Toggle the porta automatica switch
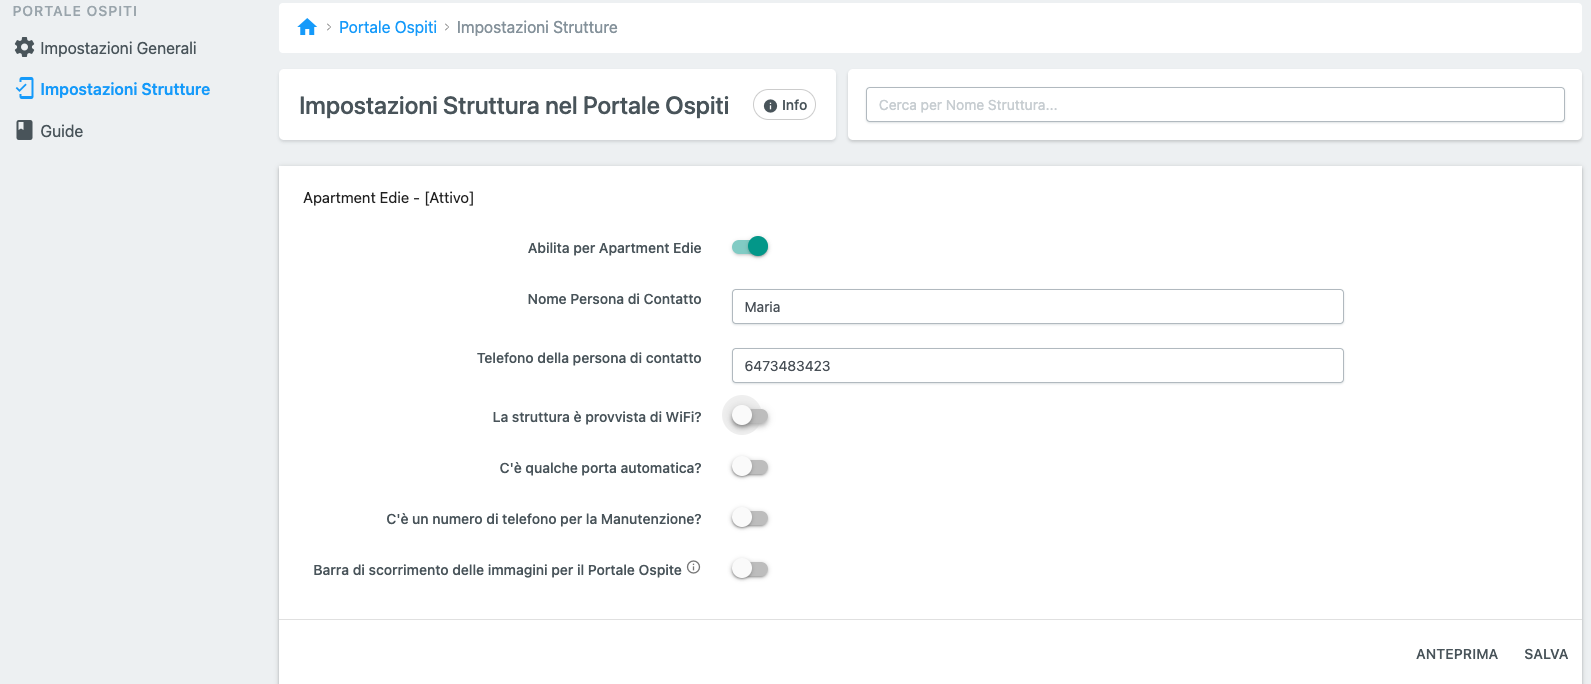The height and width of the screenshot is (684, 1591). (749, 467)
